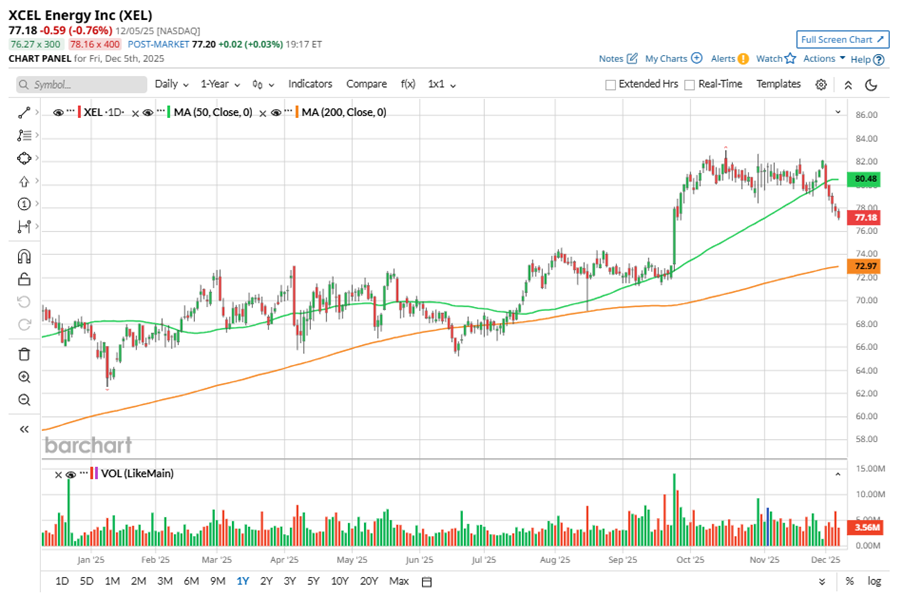Remove the volume study
The height and width of the screenshot is (598, 902).
click(58, 475)
